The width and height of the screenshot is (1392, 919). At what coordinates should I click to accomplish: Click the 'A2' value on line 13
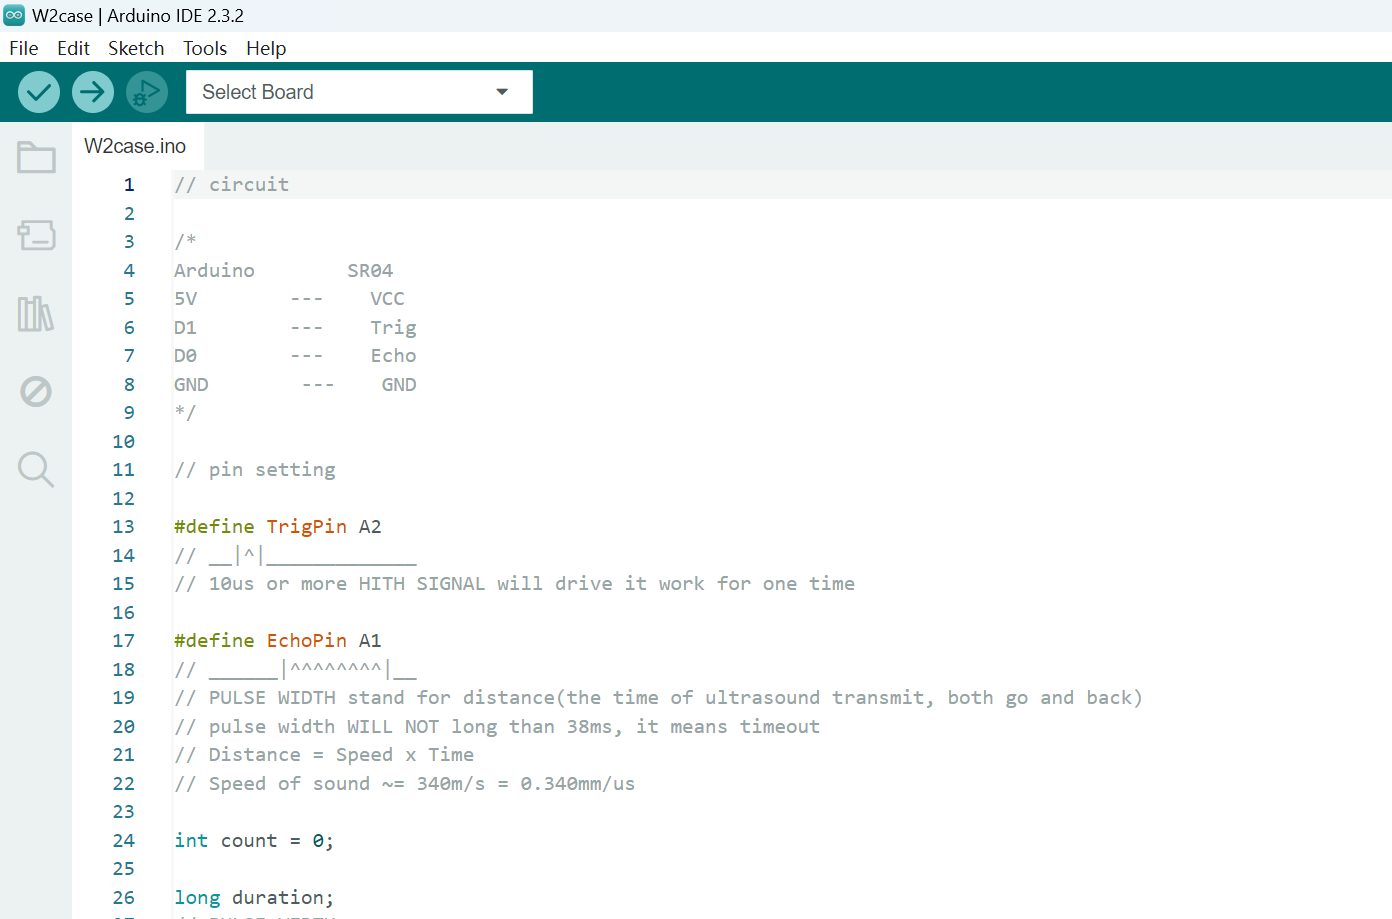370,526
